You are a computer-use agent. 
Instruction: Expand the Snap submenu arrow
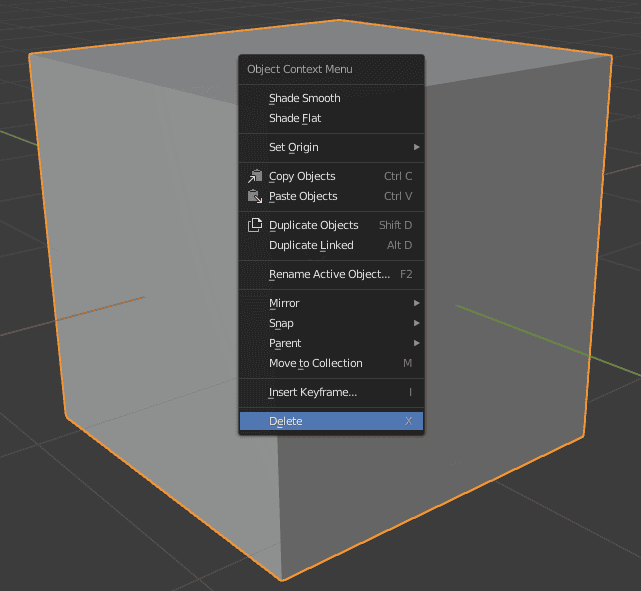416,323
